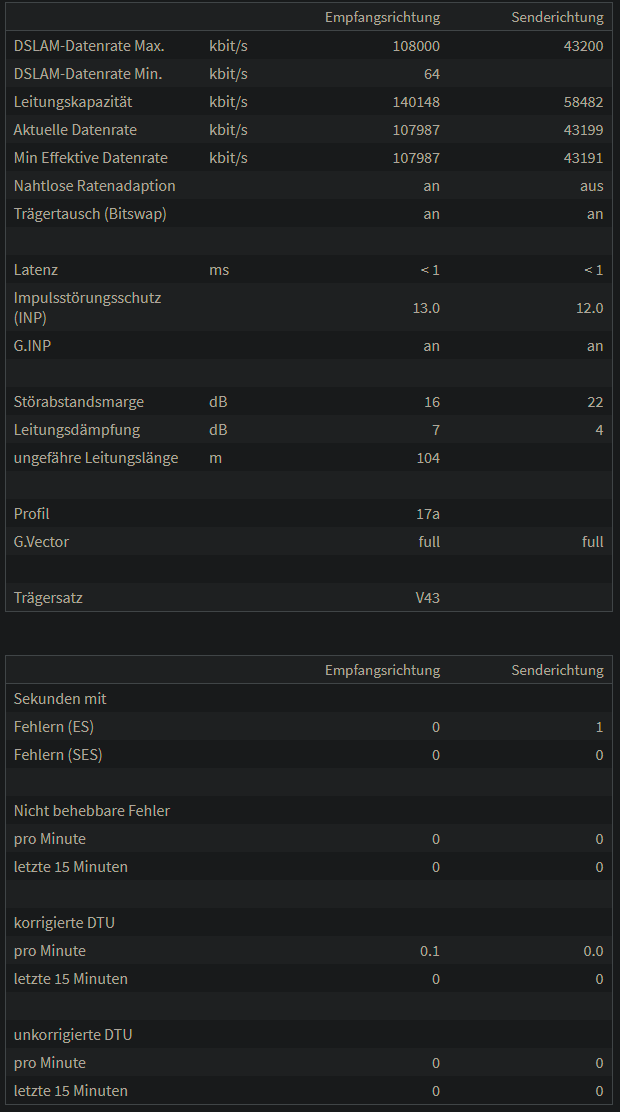Click the Min Effektive Datenrate label
This screenshot has width=620, height=1112.
(x=91, y=158)
